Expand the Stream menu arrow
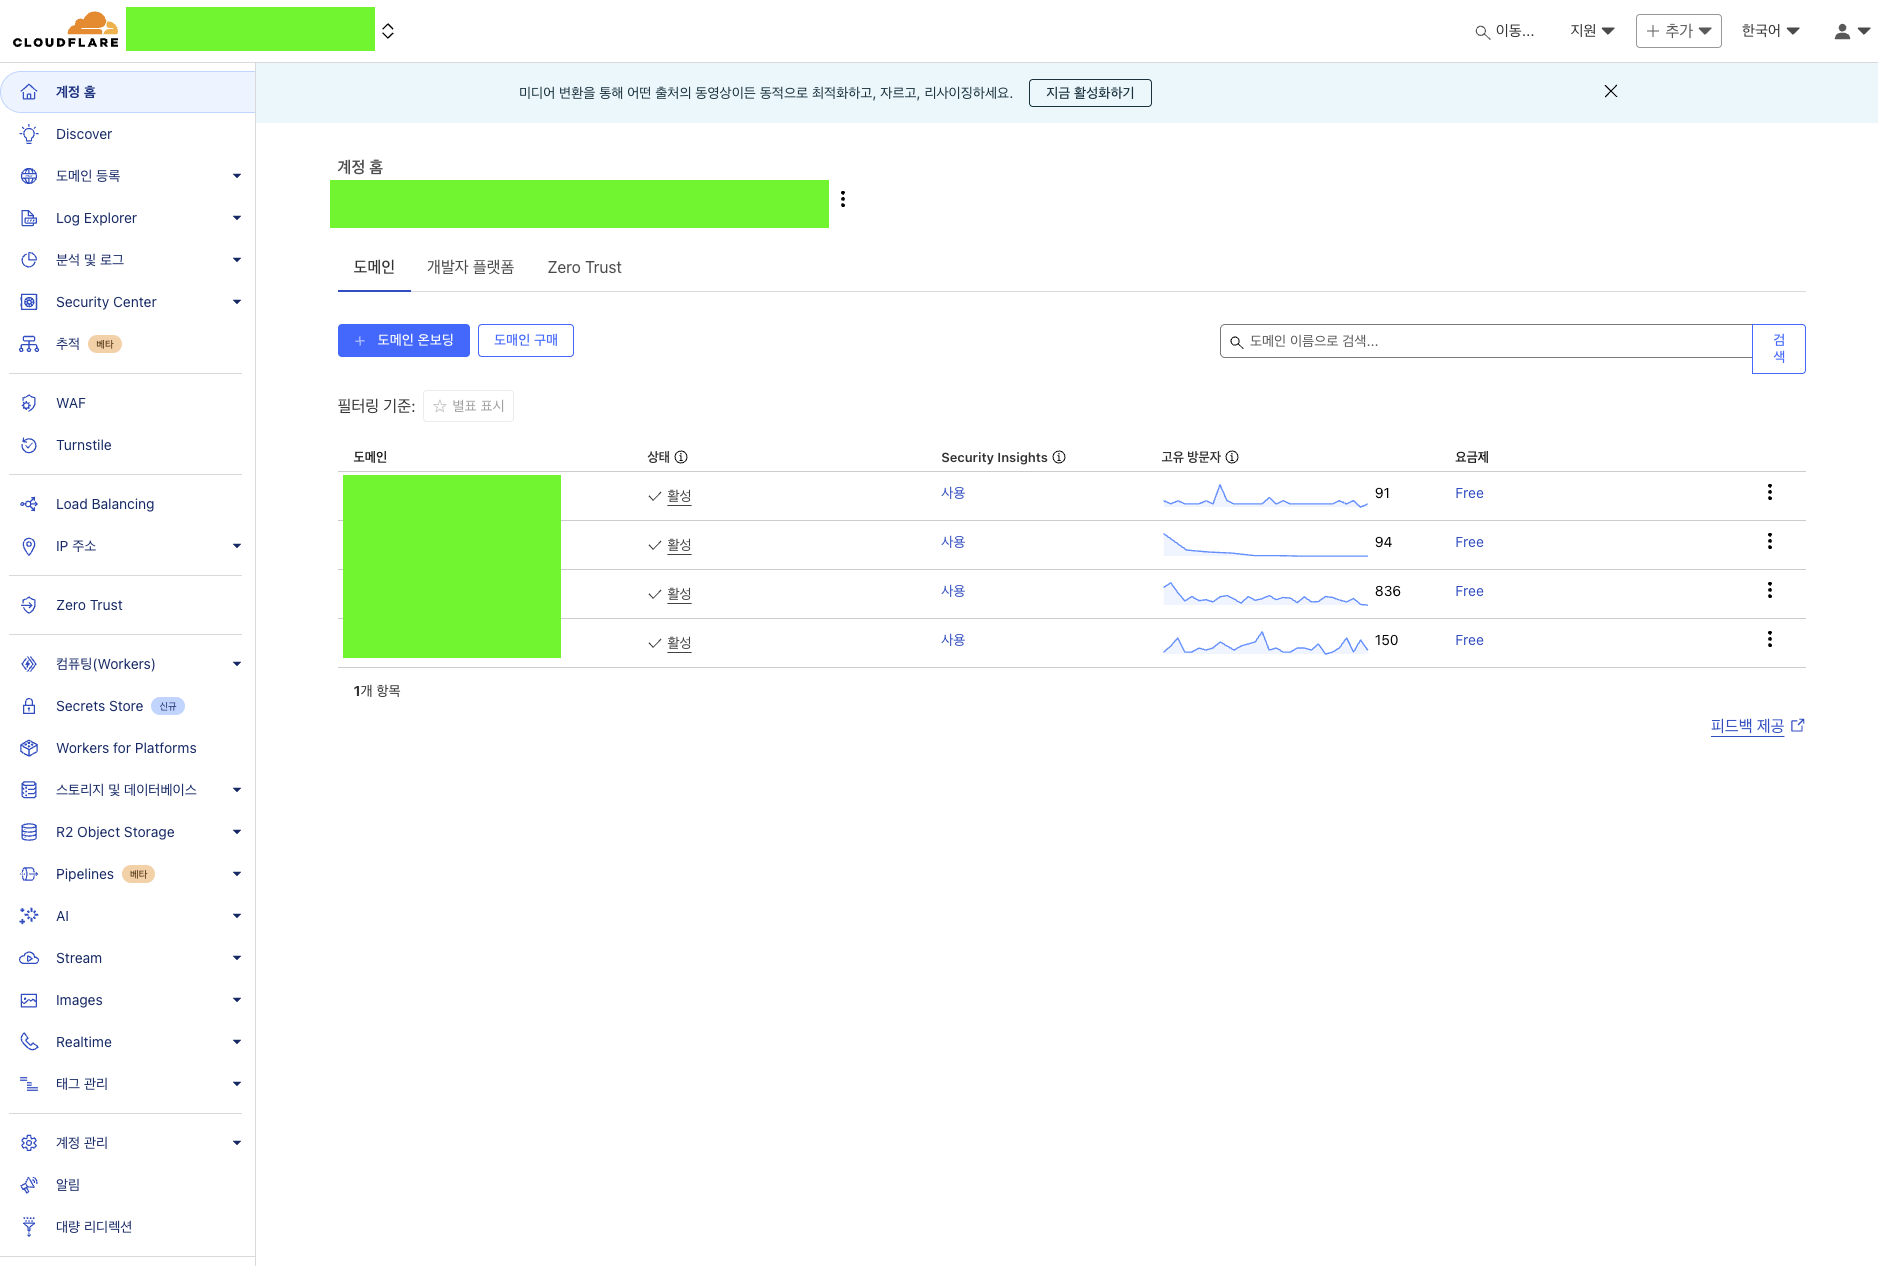Viewport: 1878px width, 1266px height. [x=237, y=958]
